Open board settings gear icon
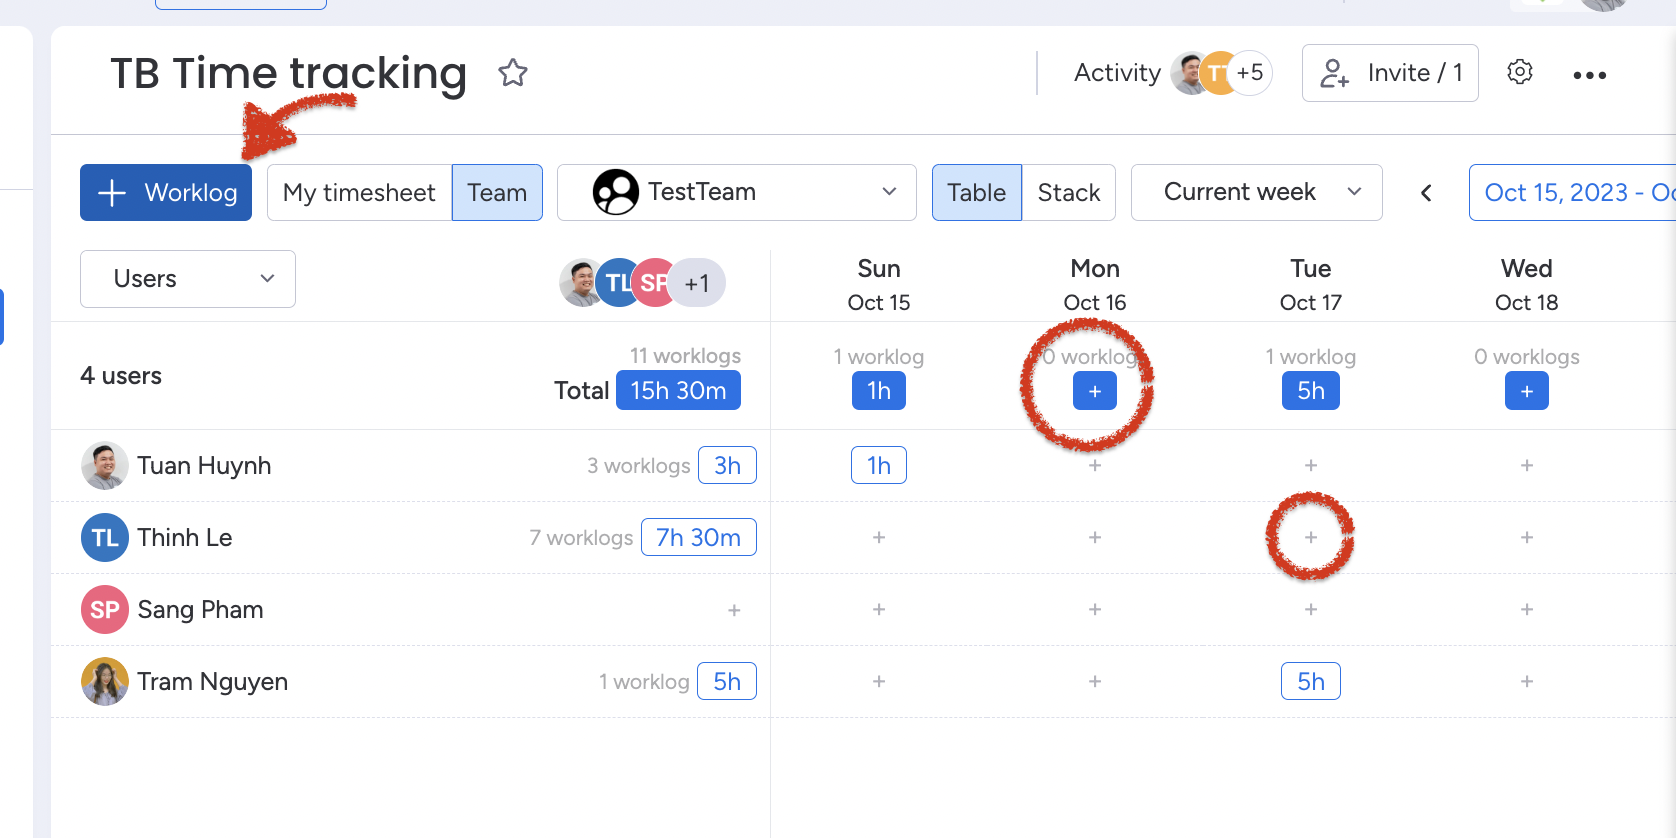 coord(1519,73)
